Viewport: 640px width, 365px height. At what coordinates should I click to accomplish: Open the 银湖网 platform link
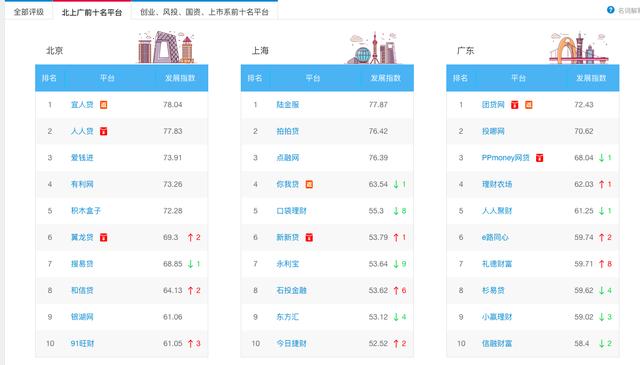point(82,317)
